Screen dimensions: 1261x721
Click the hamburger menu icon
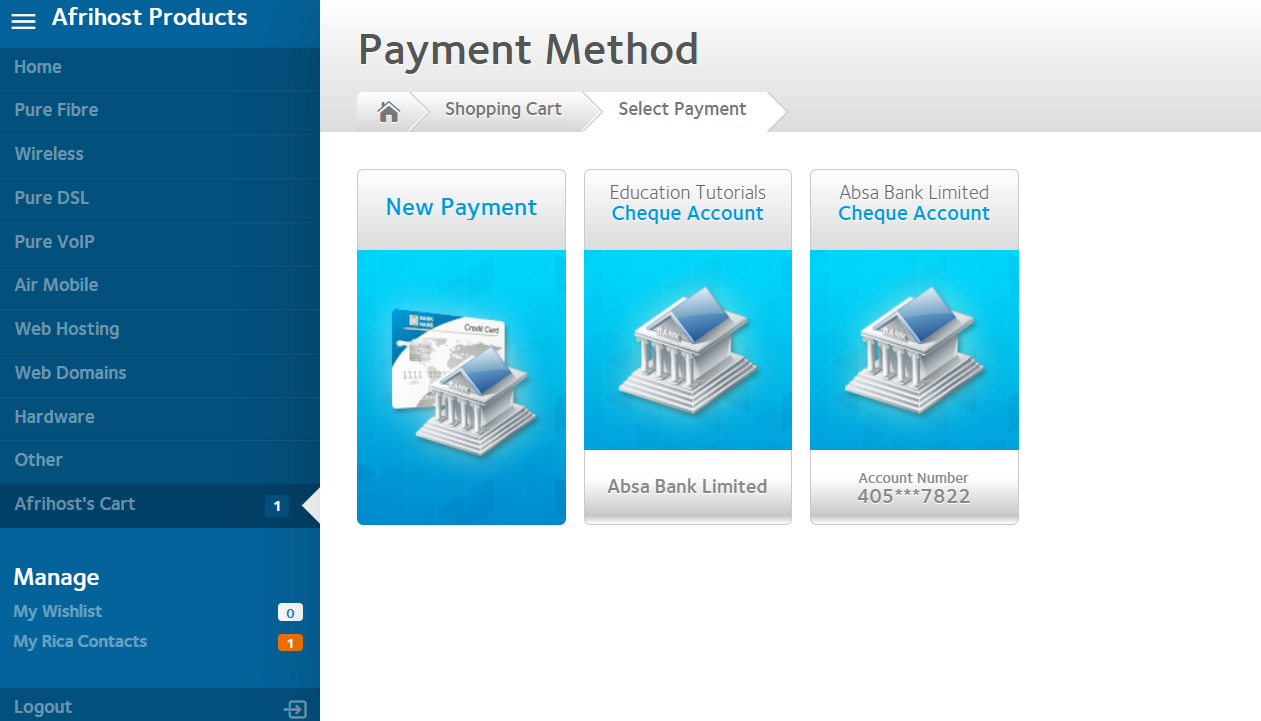click(23, 21)
